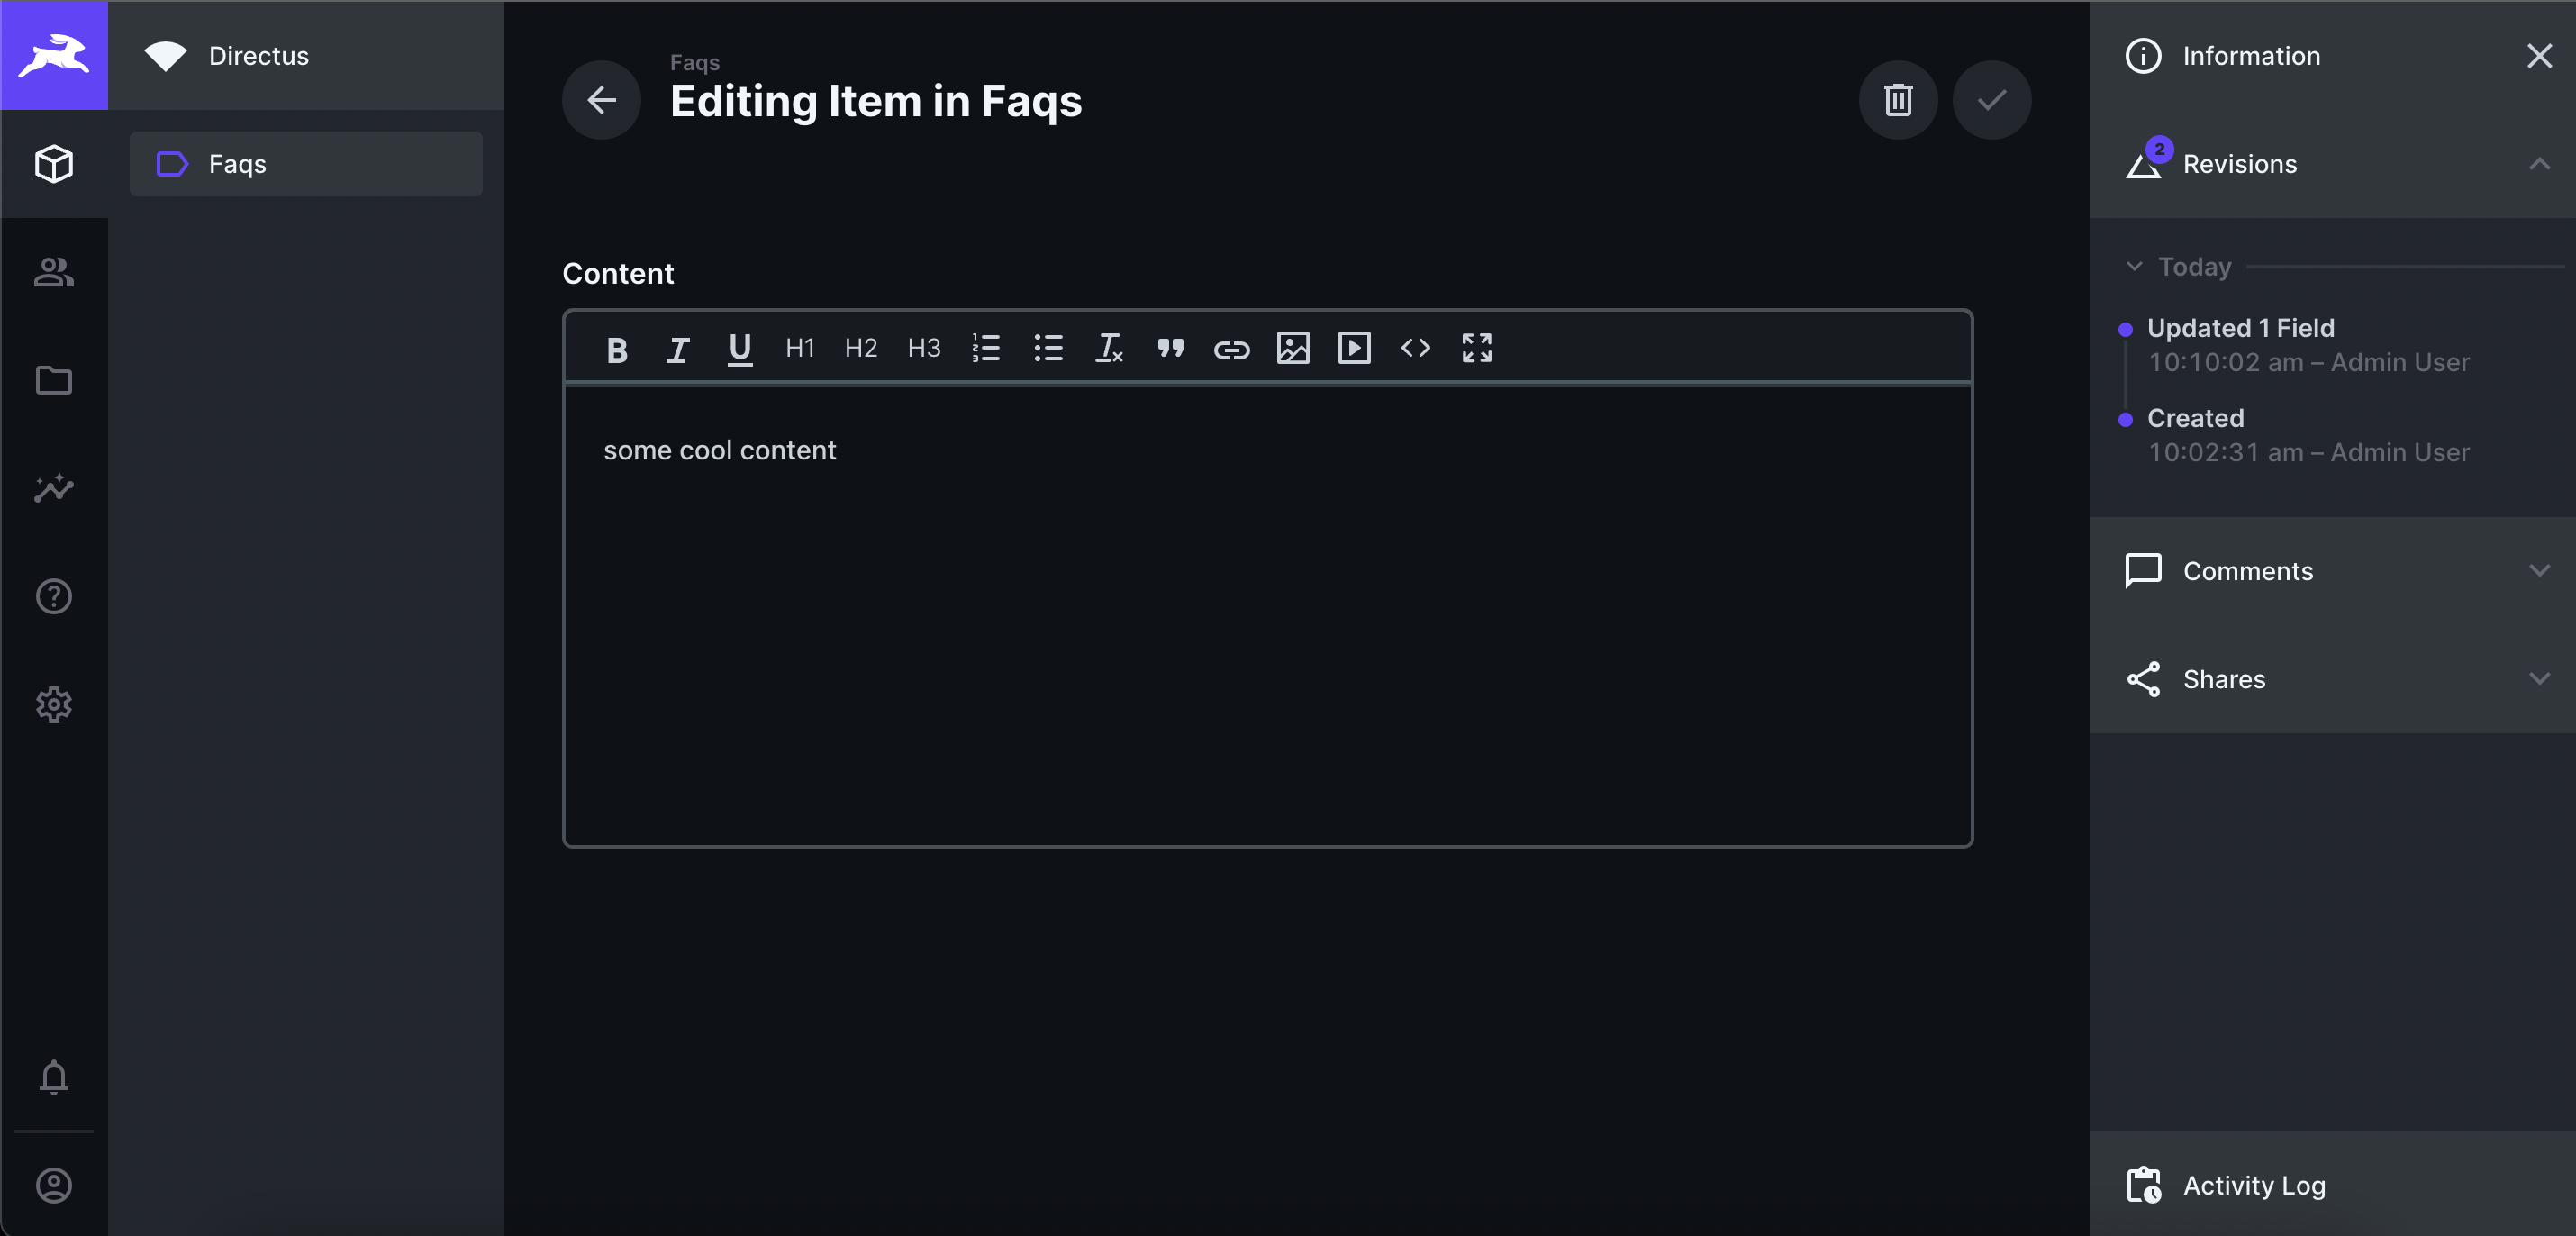Save the edited Faqs item
This screenshot has height=1236, width=2576.
pyautogui.click(x=1991, y=100)
